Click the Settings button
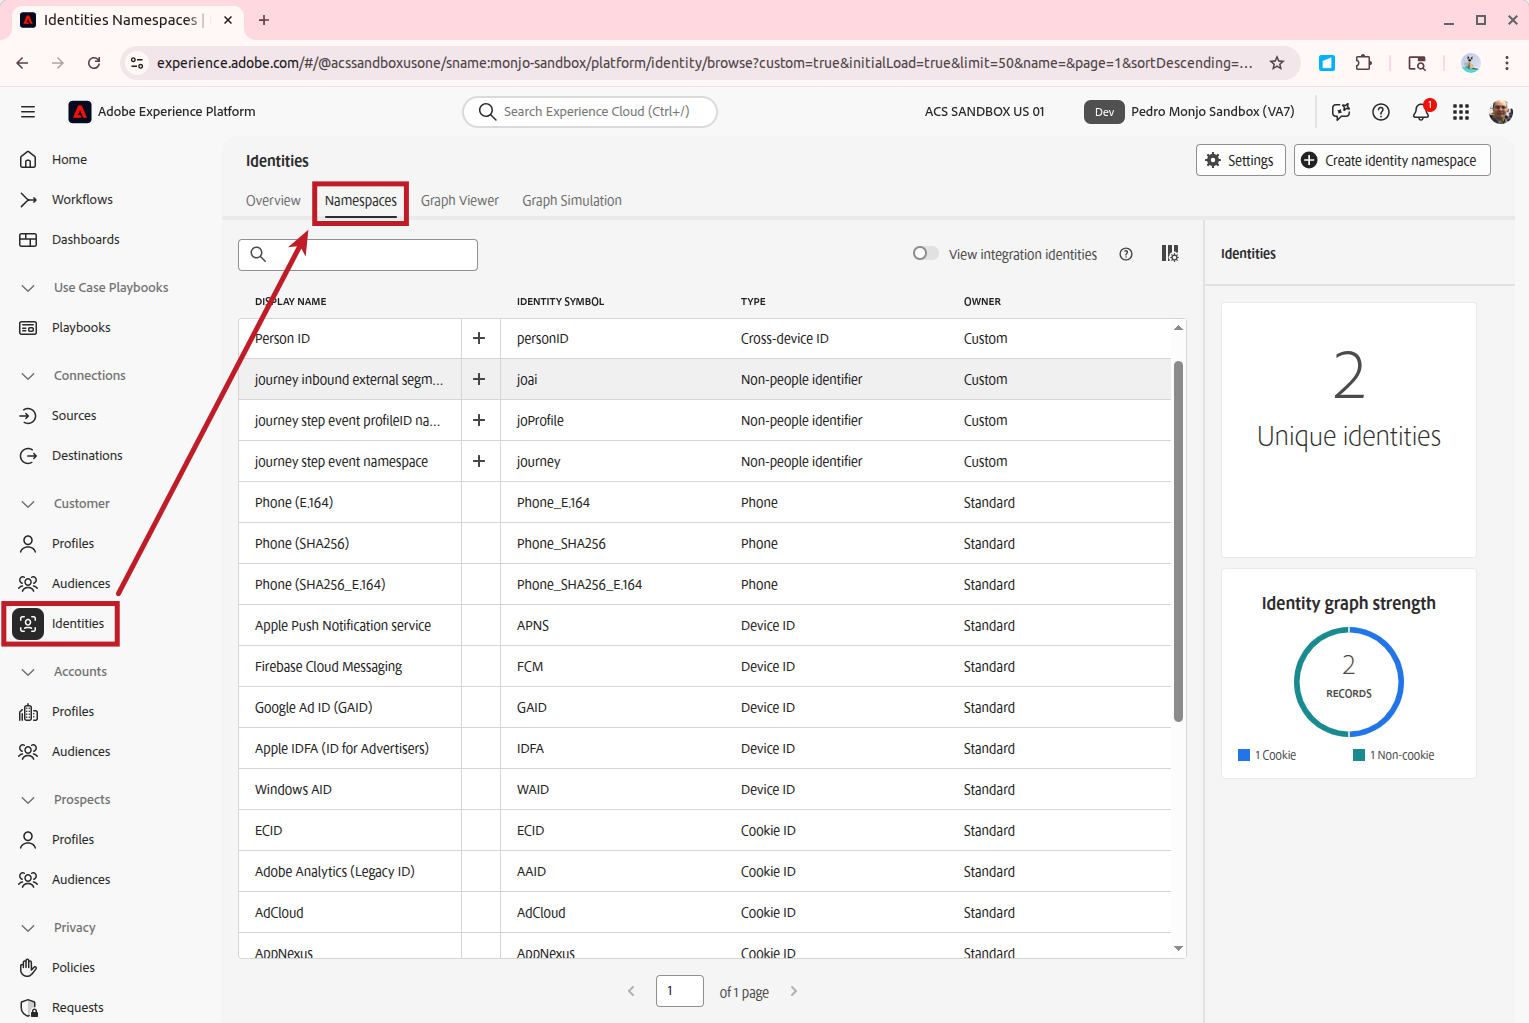 pyautogui.click(x=1240, y=160)
